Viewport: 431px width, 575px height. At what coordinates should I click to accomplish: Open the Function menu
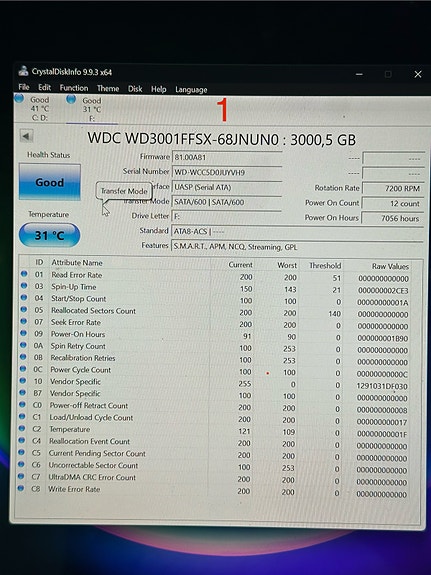tap(74, 88)
